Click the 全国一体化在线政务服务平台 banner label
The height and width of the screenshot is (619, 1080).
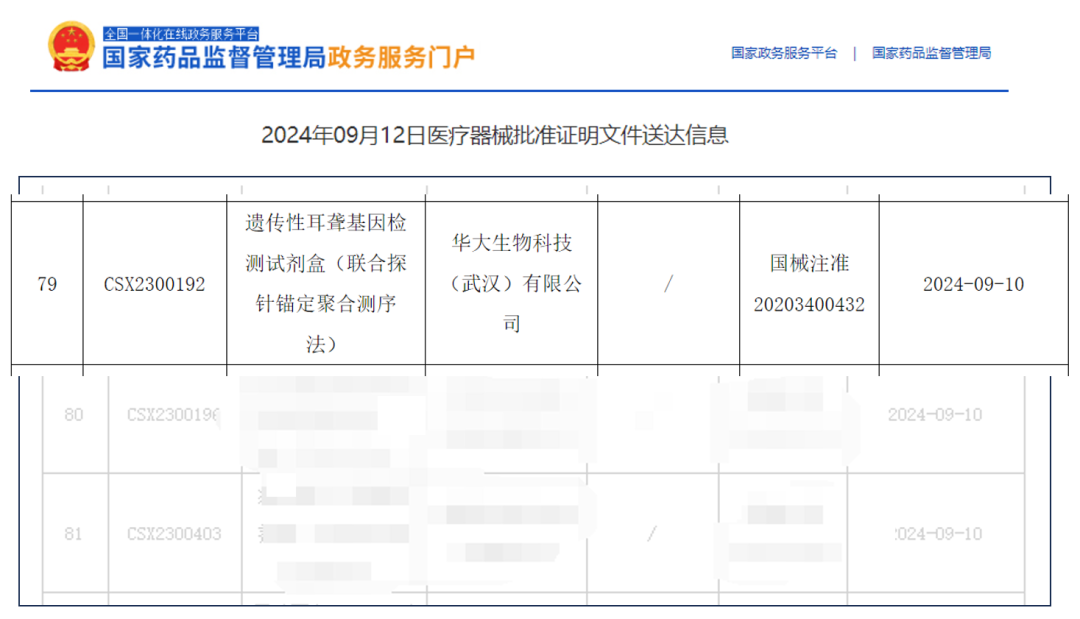coord(182,33)
